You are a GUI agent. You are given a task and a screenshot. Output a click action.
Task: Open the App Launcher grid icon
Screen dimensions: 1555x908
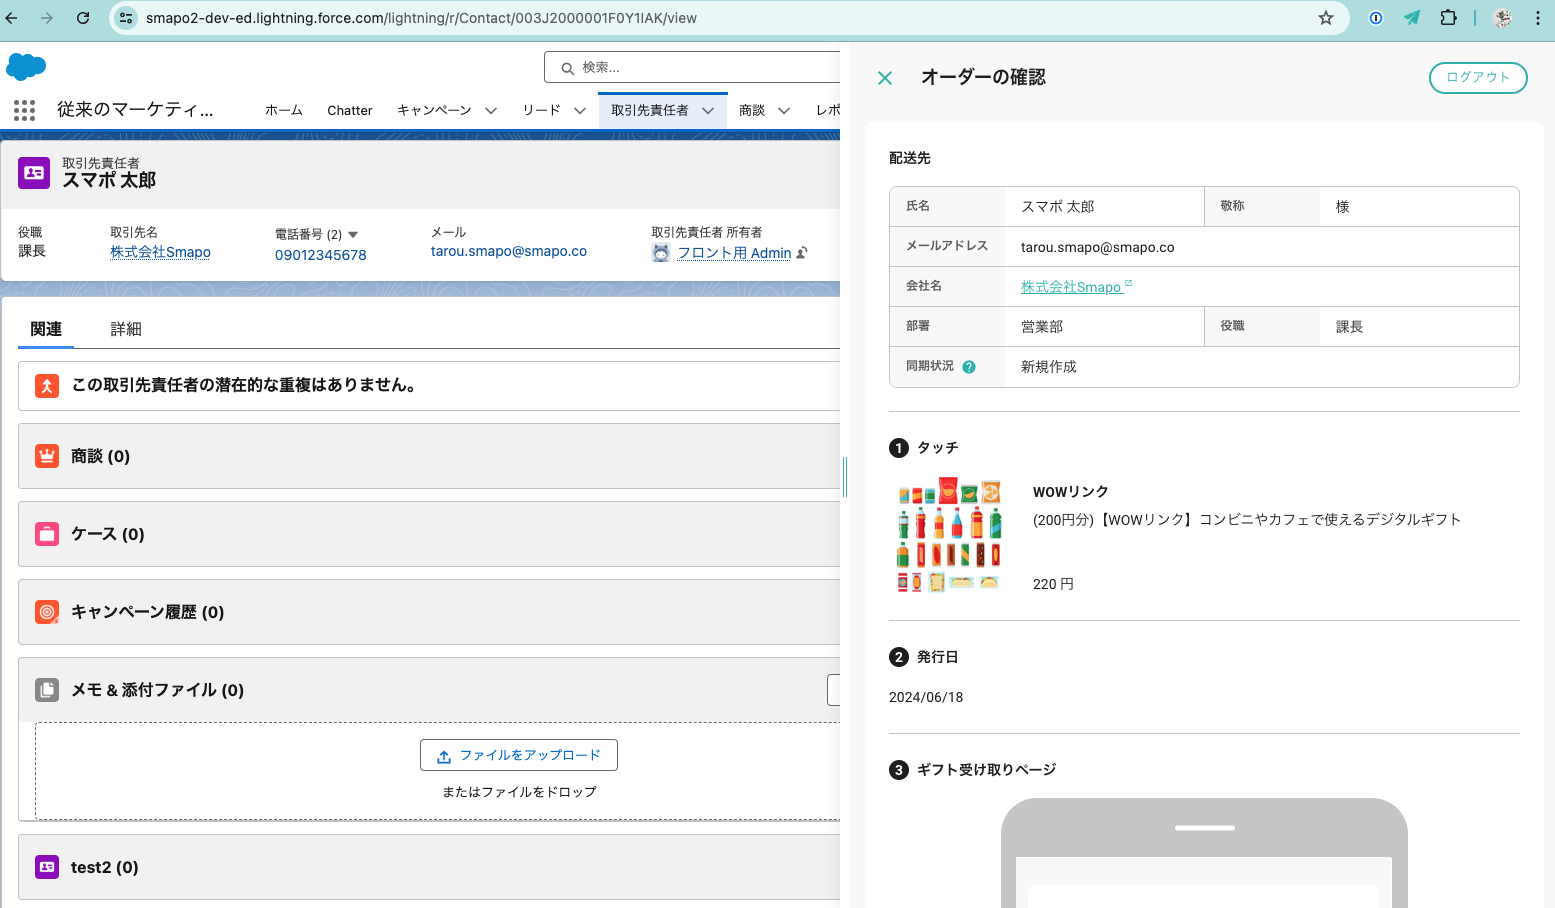(x=25, y=110)
